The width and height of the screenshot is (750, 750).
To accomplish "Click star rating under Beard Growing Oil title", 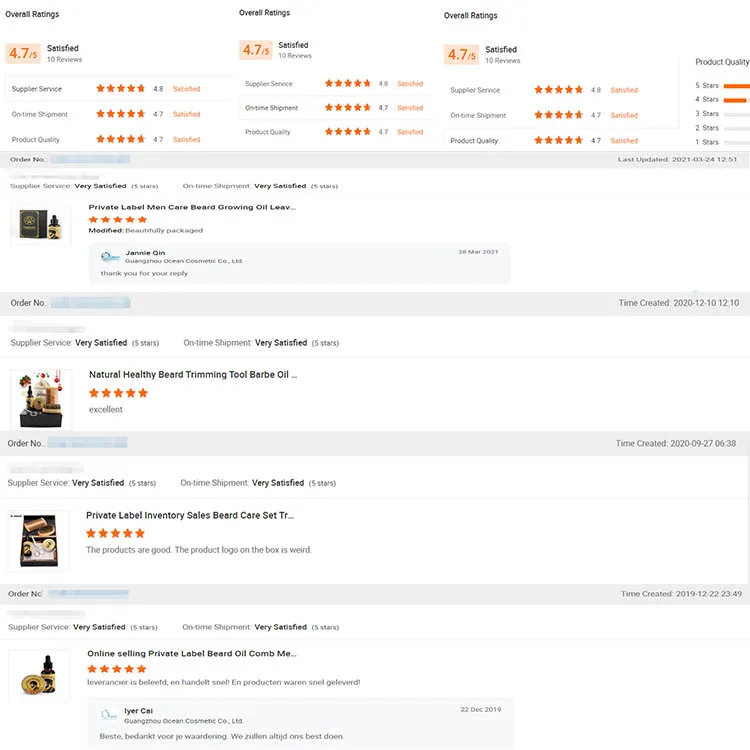I will 118,220.
